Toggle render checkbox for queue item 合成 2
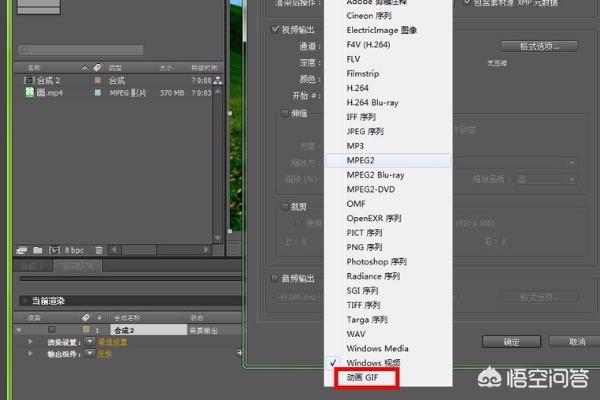The image size is (600, 400). (x=52, y=330)
